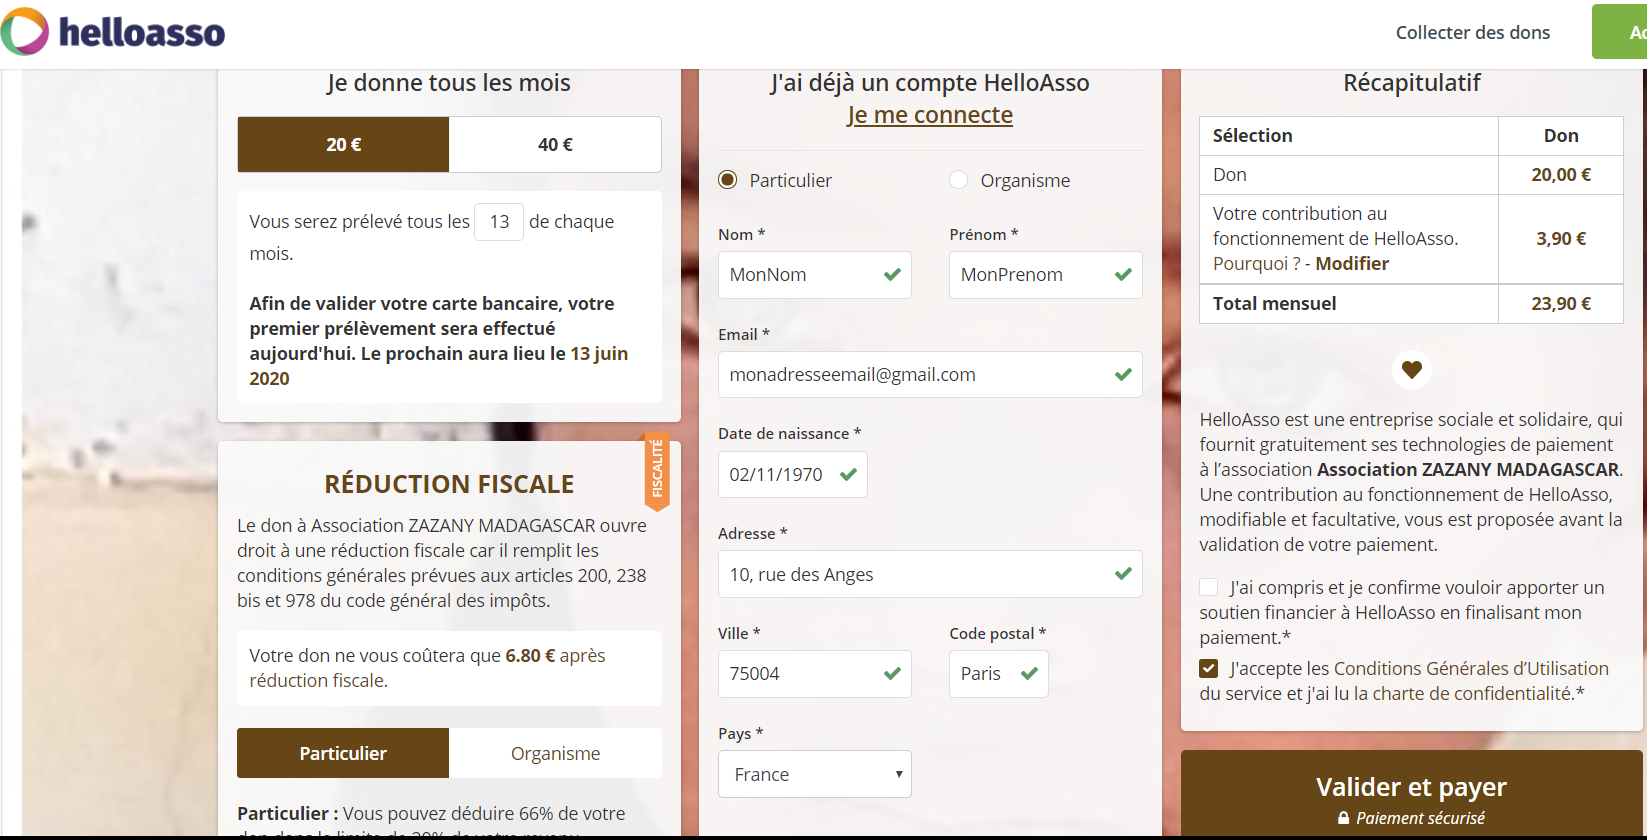1647x840 pixels.
Task: Click the 6.80 € after-tax cost text
Action: tap(530, 655)
